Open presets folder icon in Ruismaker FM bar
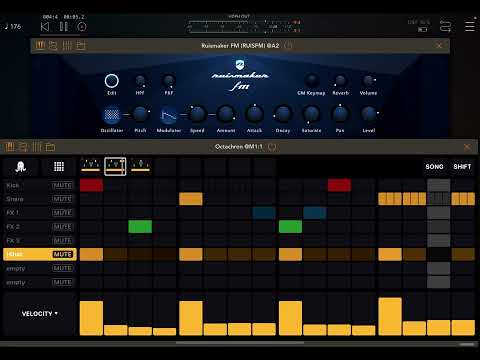This screenshot has height=360, width=480. (81, 45)
